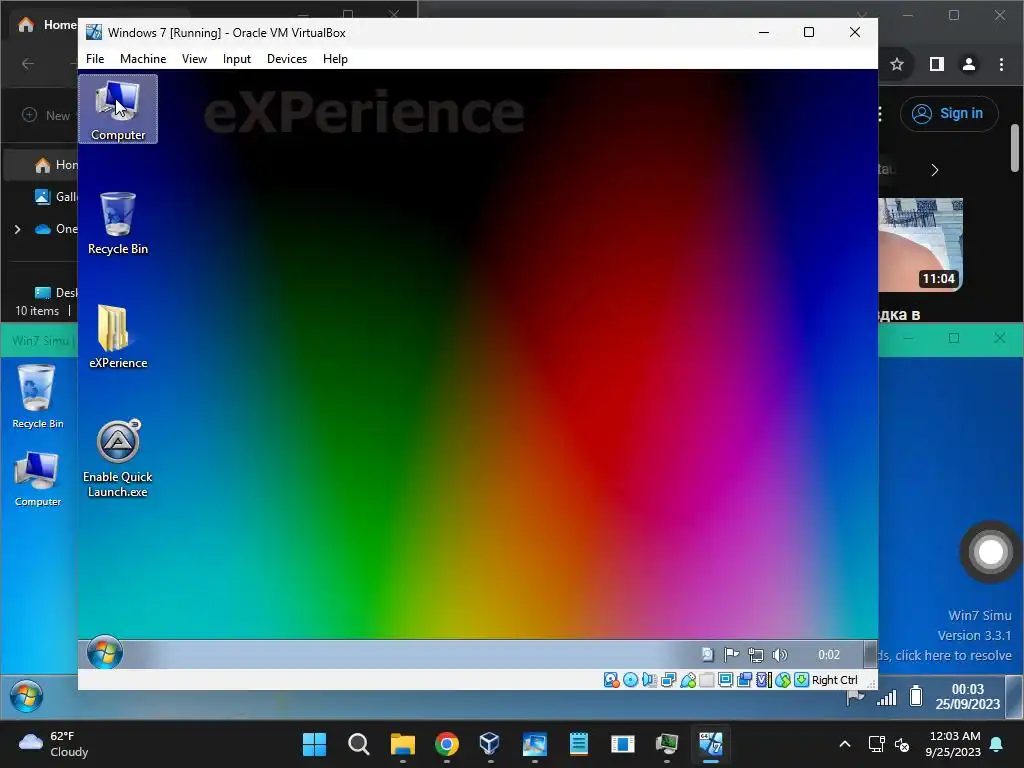Expand the OneDrive tree node
This screenshot has width=1024, height=768.
[x=18, y=229]
